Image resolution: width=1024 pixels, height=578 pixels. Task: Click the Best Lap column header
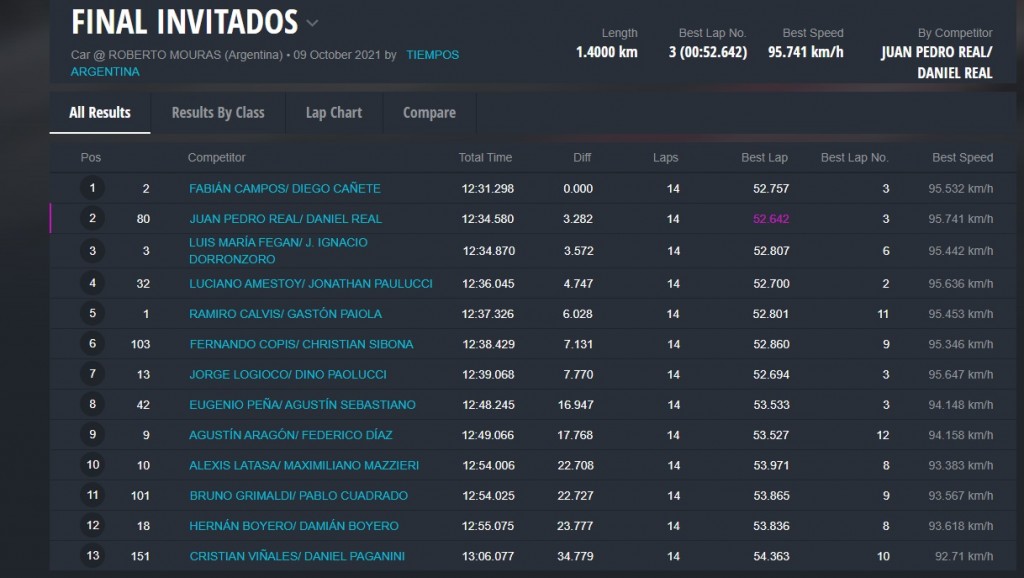pyautogui.click(x=764, y=158)
